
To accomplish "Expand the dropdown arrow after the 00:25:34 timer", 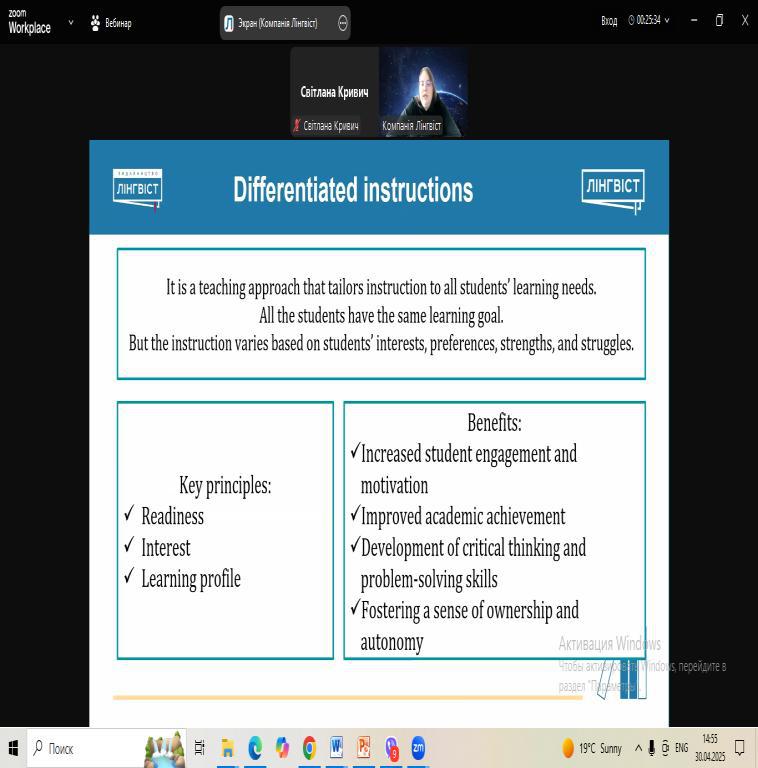I will tap(667, 21).
